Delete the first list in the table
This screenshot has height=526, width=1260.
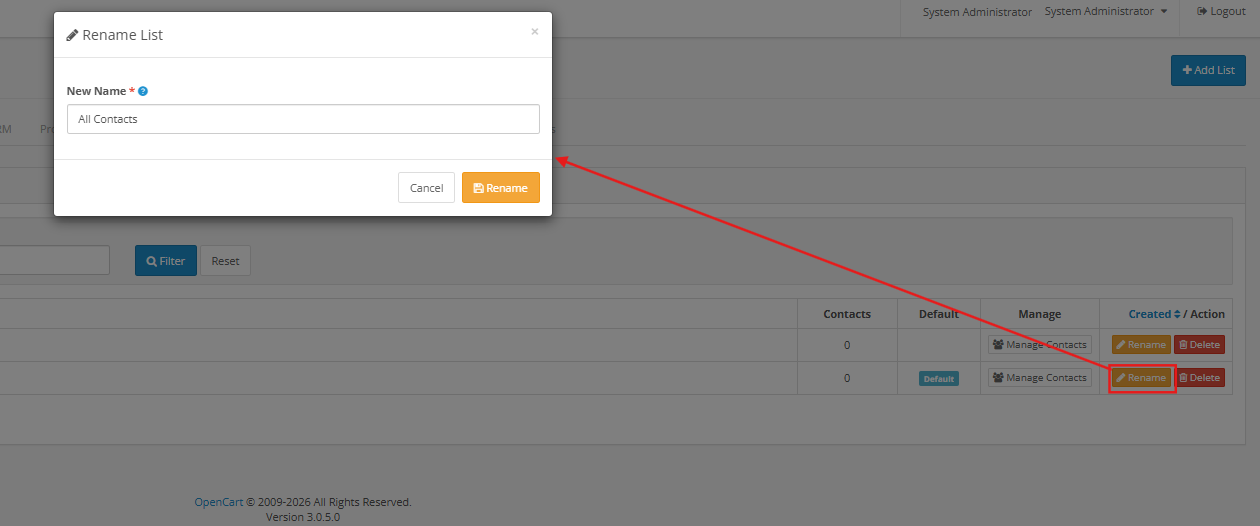coord(1199,345)
